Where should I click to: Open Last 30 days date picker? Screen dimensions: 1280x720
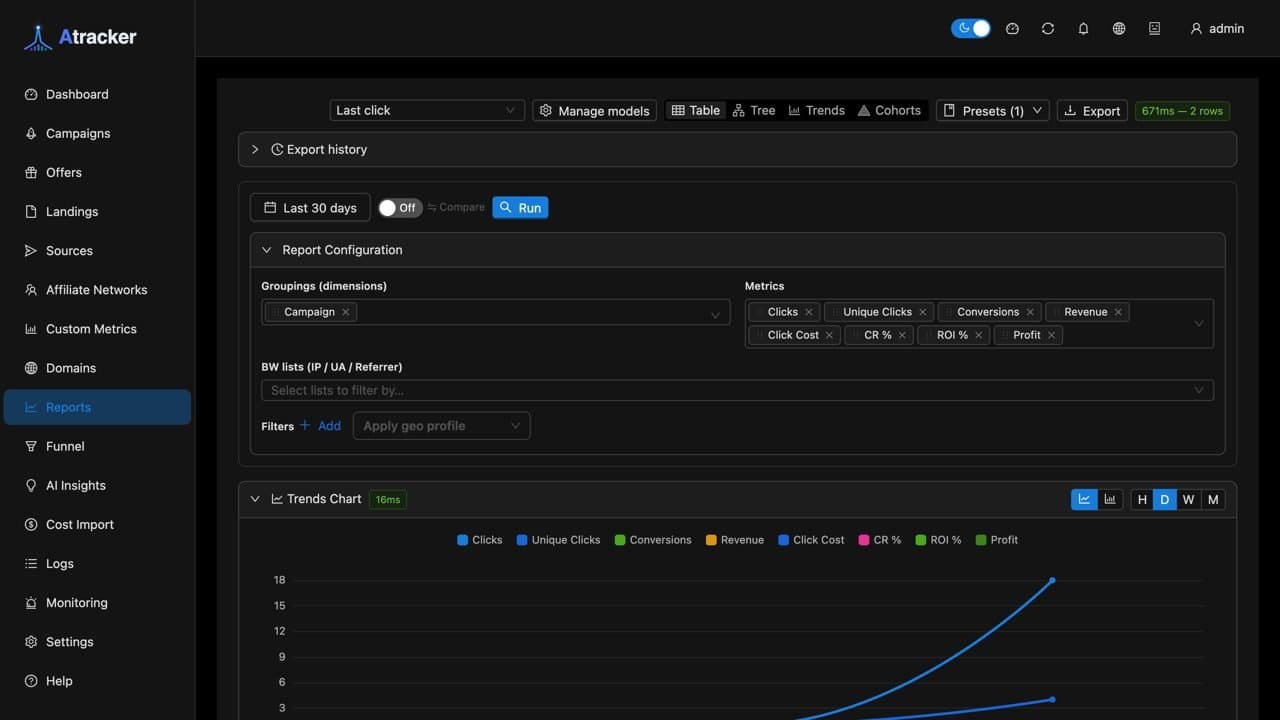click(310, 207)
